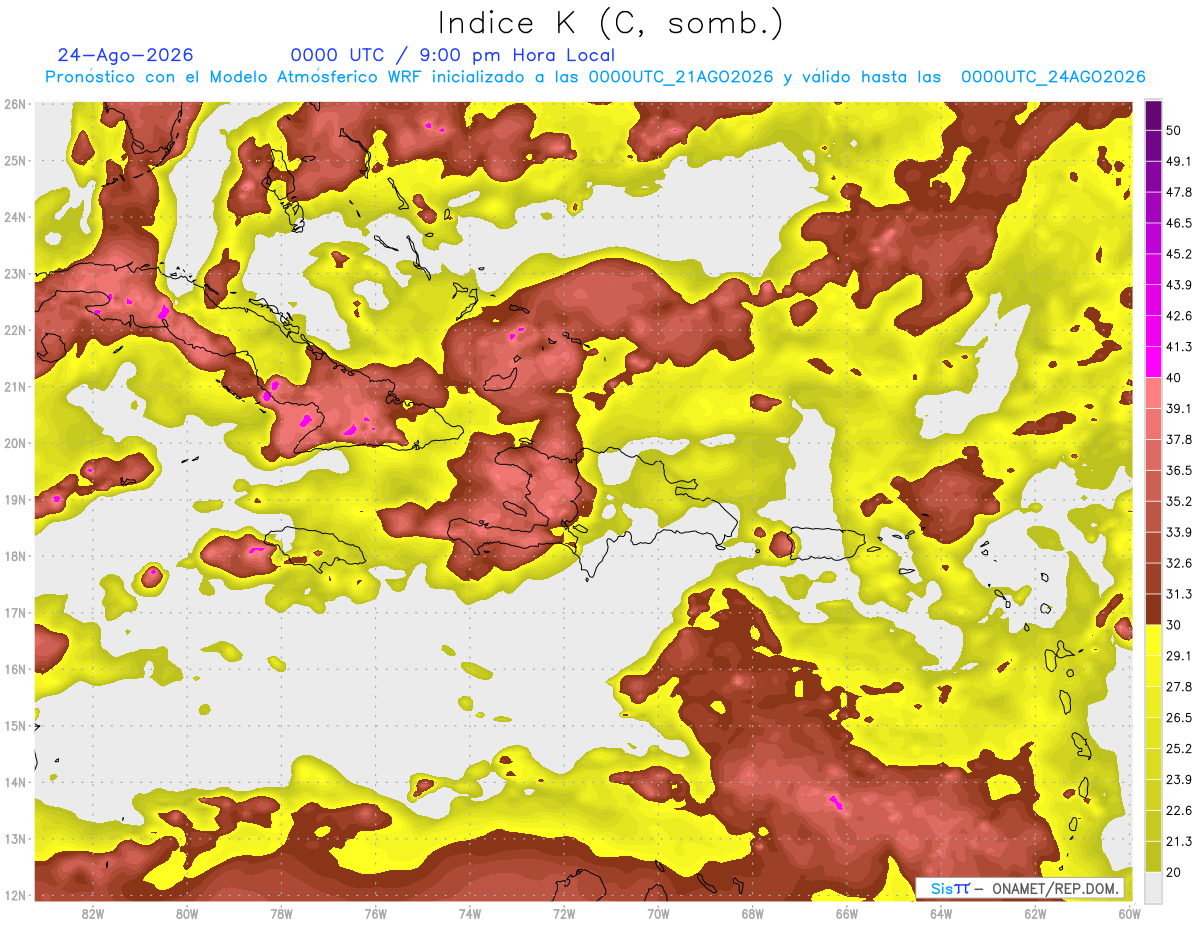Click the longitude label "68W"
The image size is (1200, 927).
click(x=753, y=913)
